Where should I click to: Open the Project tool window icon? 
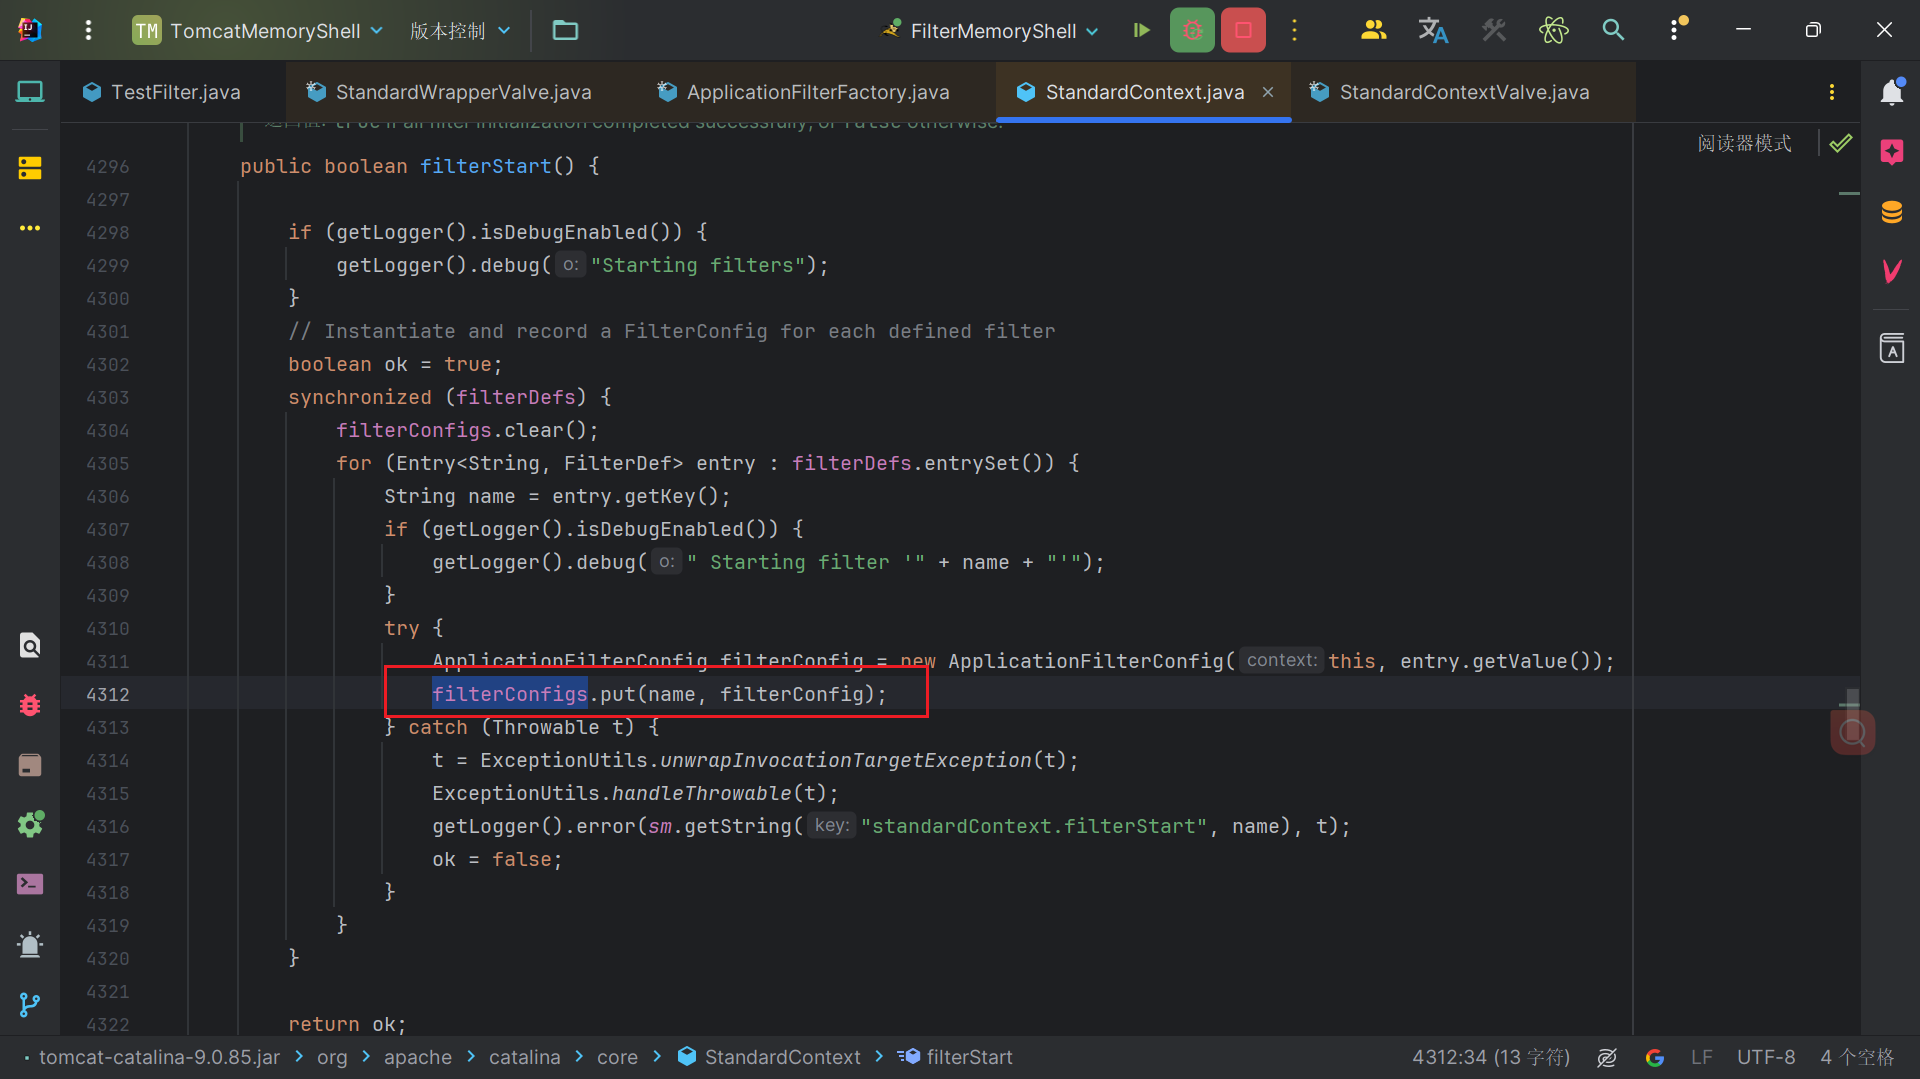tap(30, 92)
